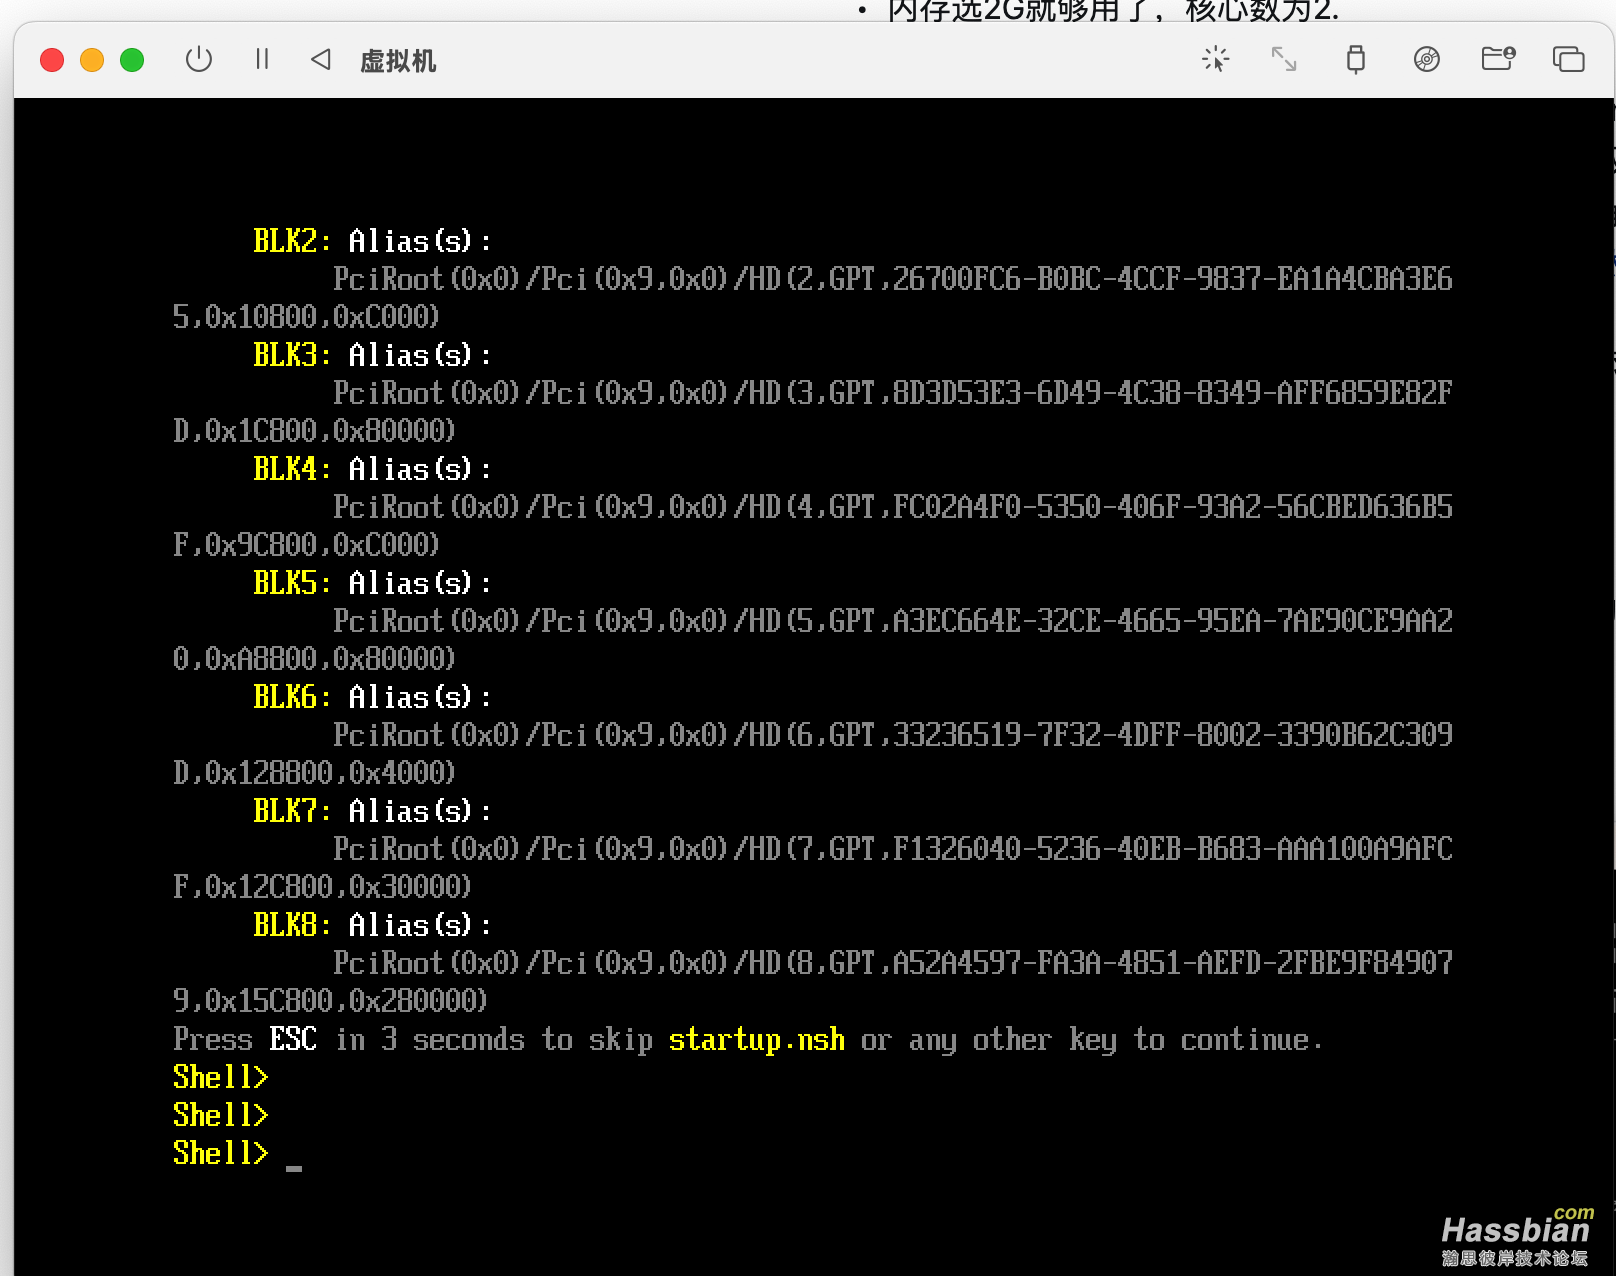Pause the virtual machine
The image size is (1616, 1276).
262,60
